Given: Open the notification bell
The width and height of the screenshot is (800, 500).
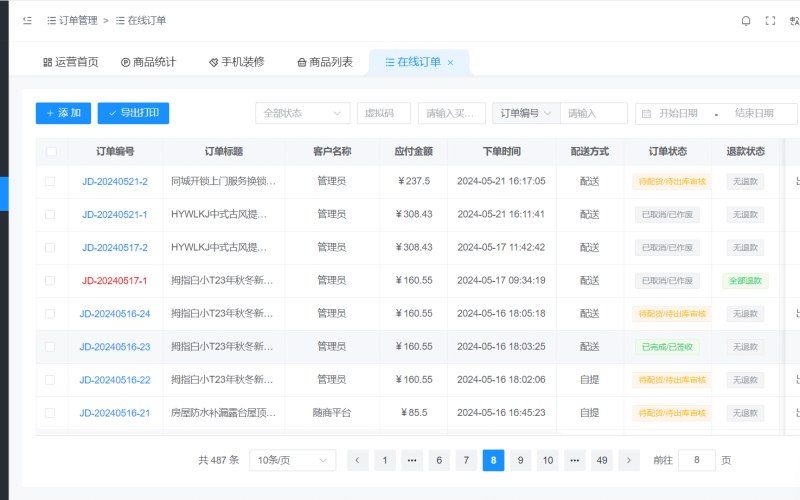Looking at the screenshot, I should pyautogui.click(x=746, y=20).
